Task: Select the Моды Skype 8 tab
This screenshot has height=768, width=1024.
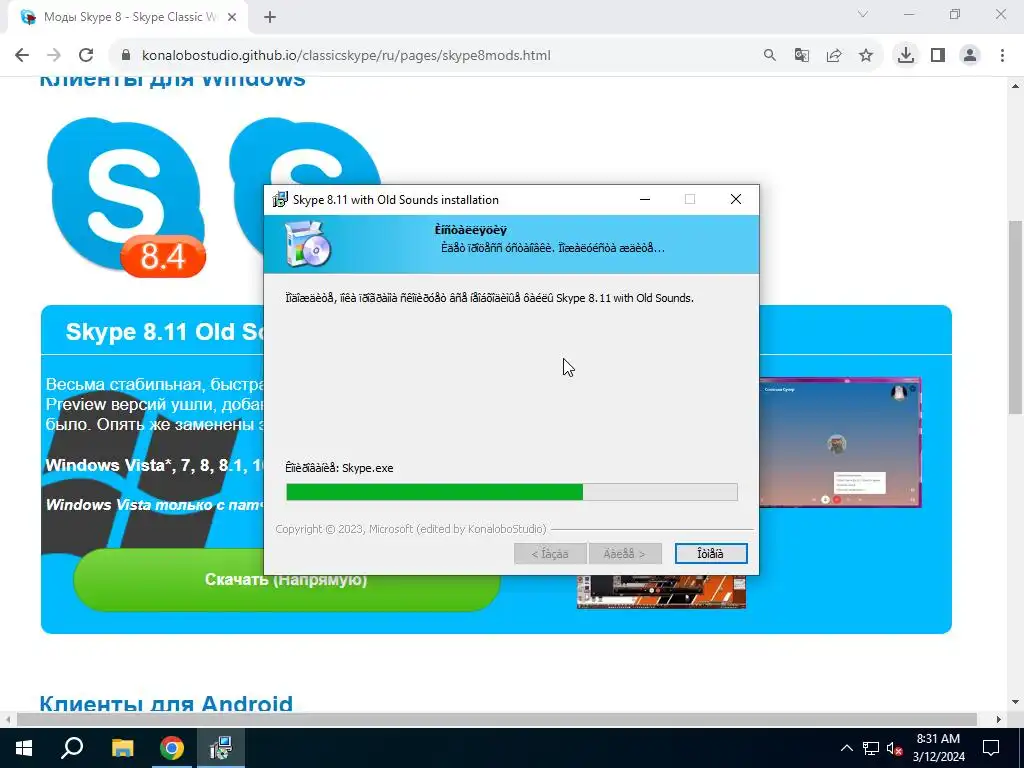Action: pyautogui.click(x=128, y=18)
